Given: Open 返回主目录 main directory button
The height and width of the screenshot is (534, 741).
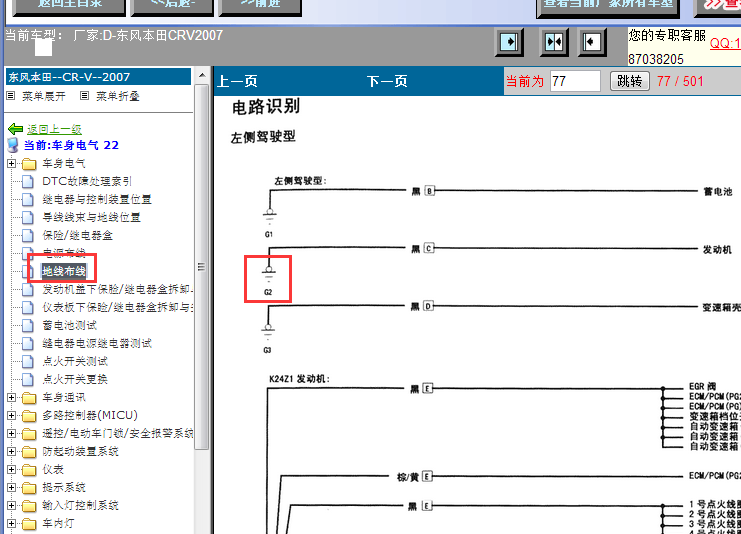Looking at the screenshot, I should click(x=69, y=7).
